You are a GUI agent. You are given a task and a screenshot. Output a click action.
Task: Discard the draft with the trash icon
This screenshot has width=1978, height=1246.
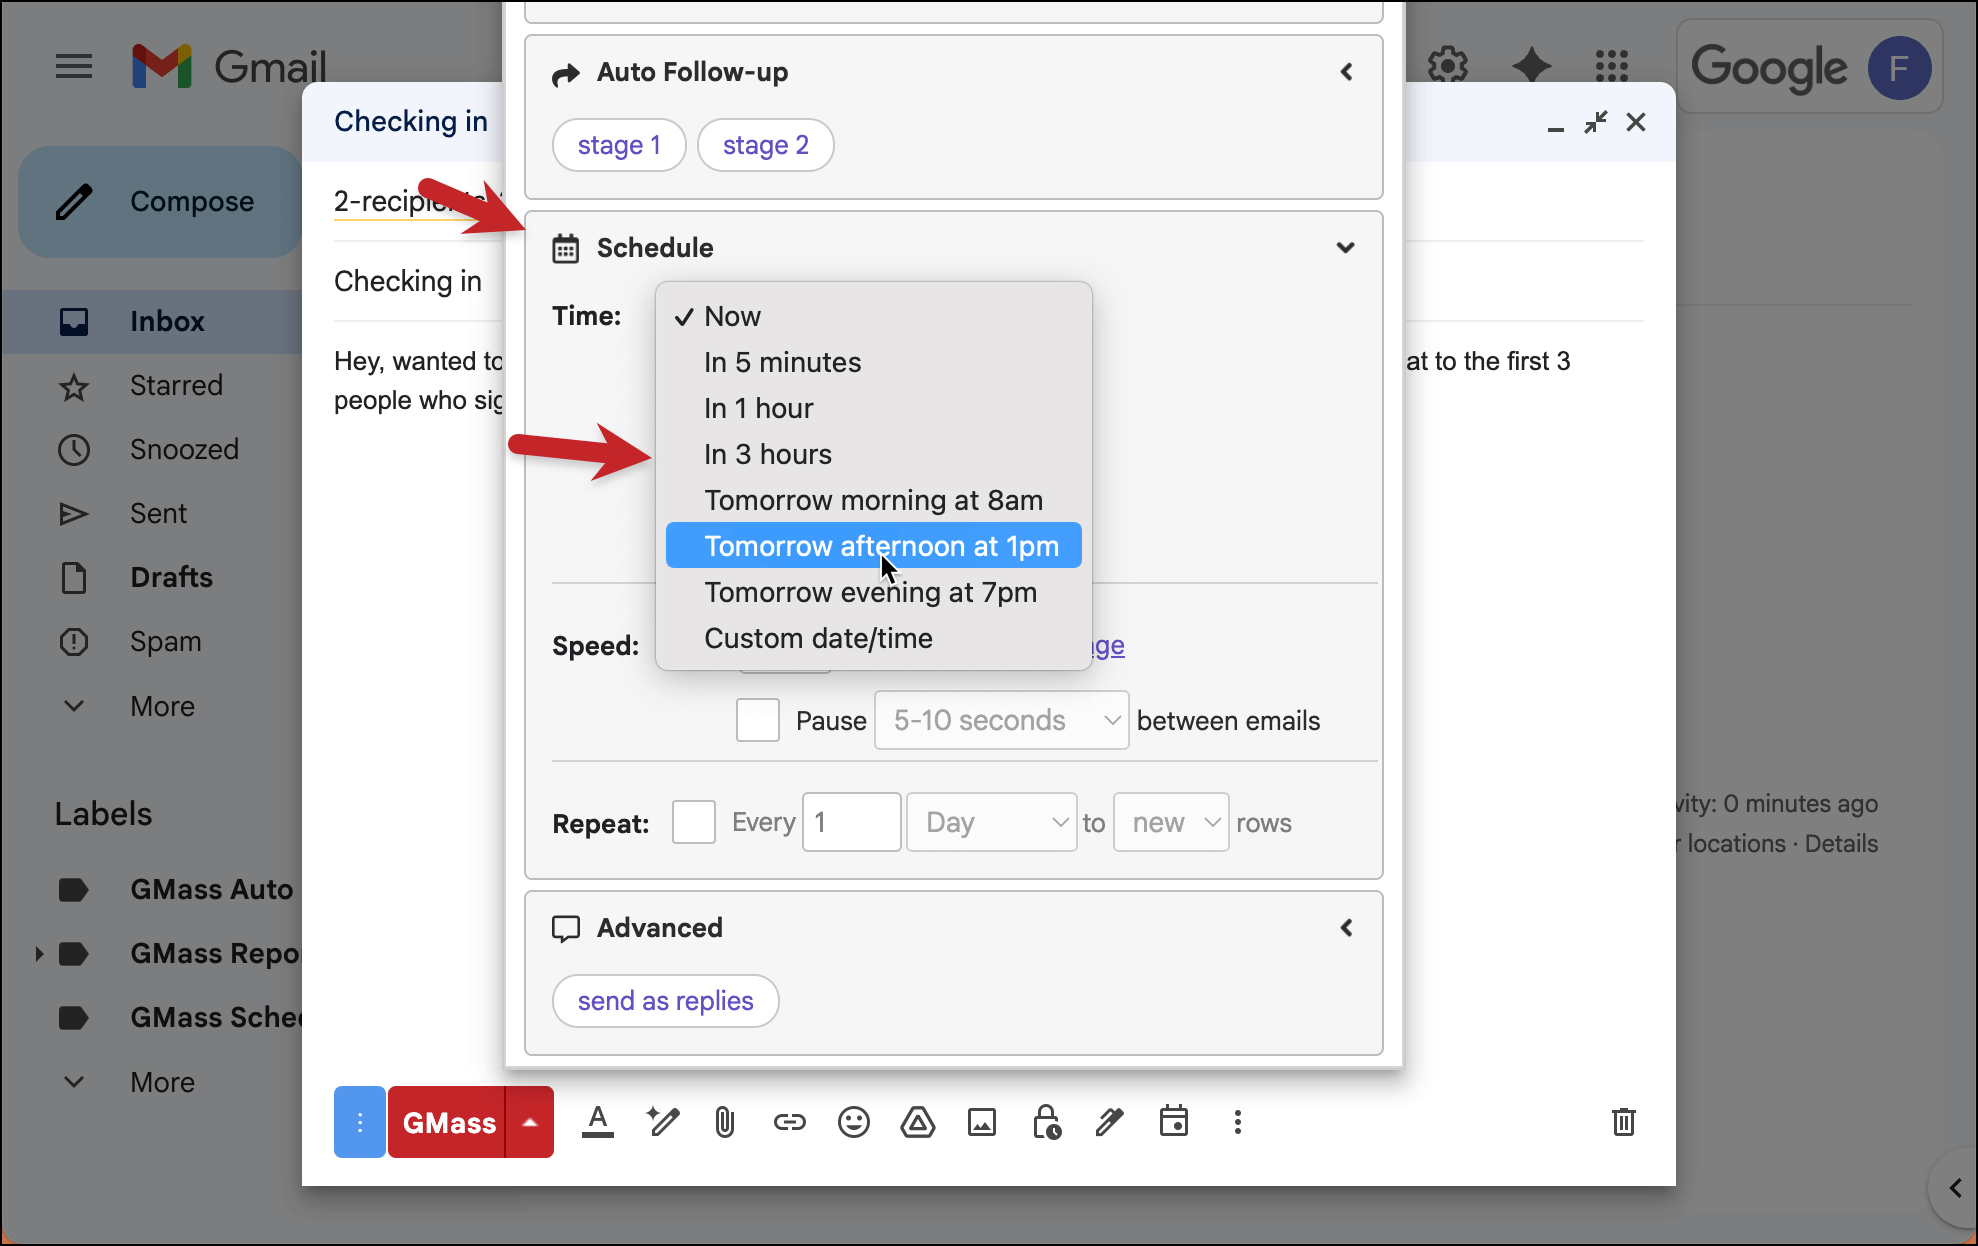[1623, 1122]
